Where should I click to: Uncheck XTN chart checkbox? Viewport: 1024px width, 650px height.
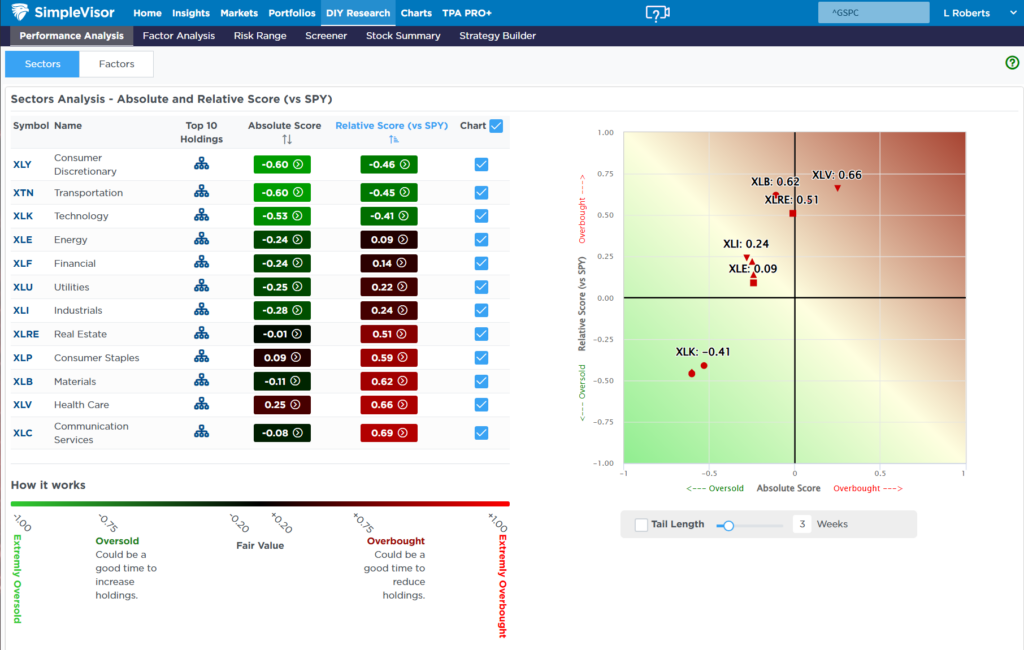[x=481, y=193]
